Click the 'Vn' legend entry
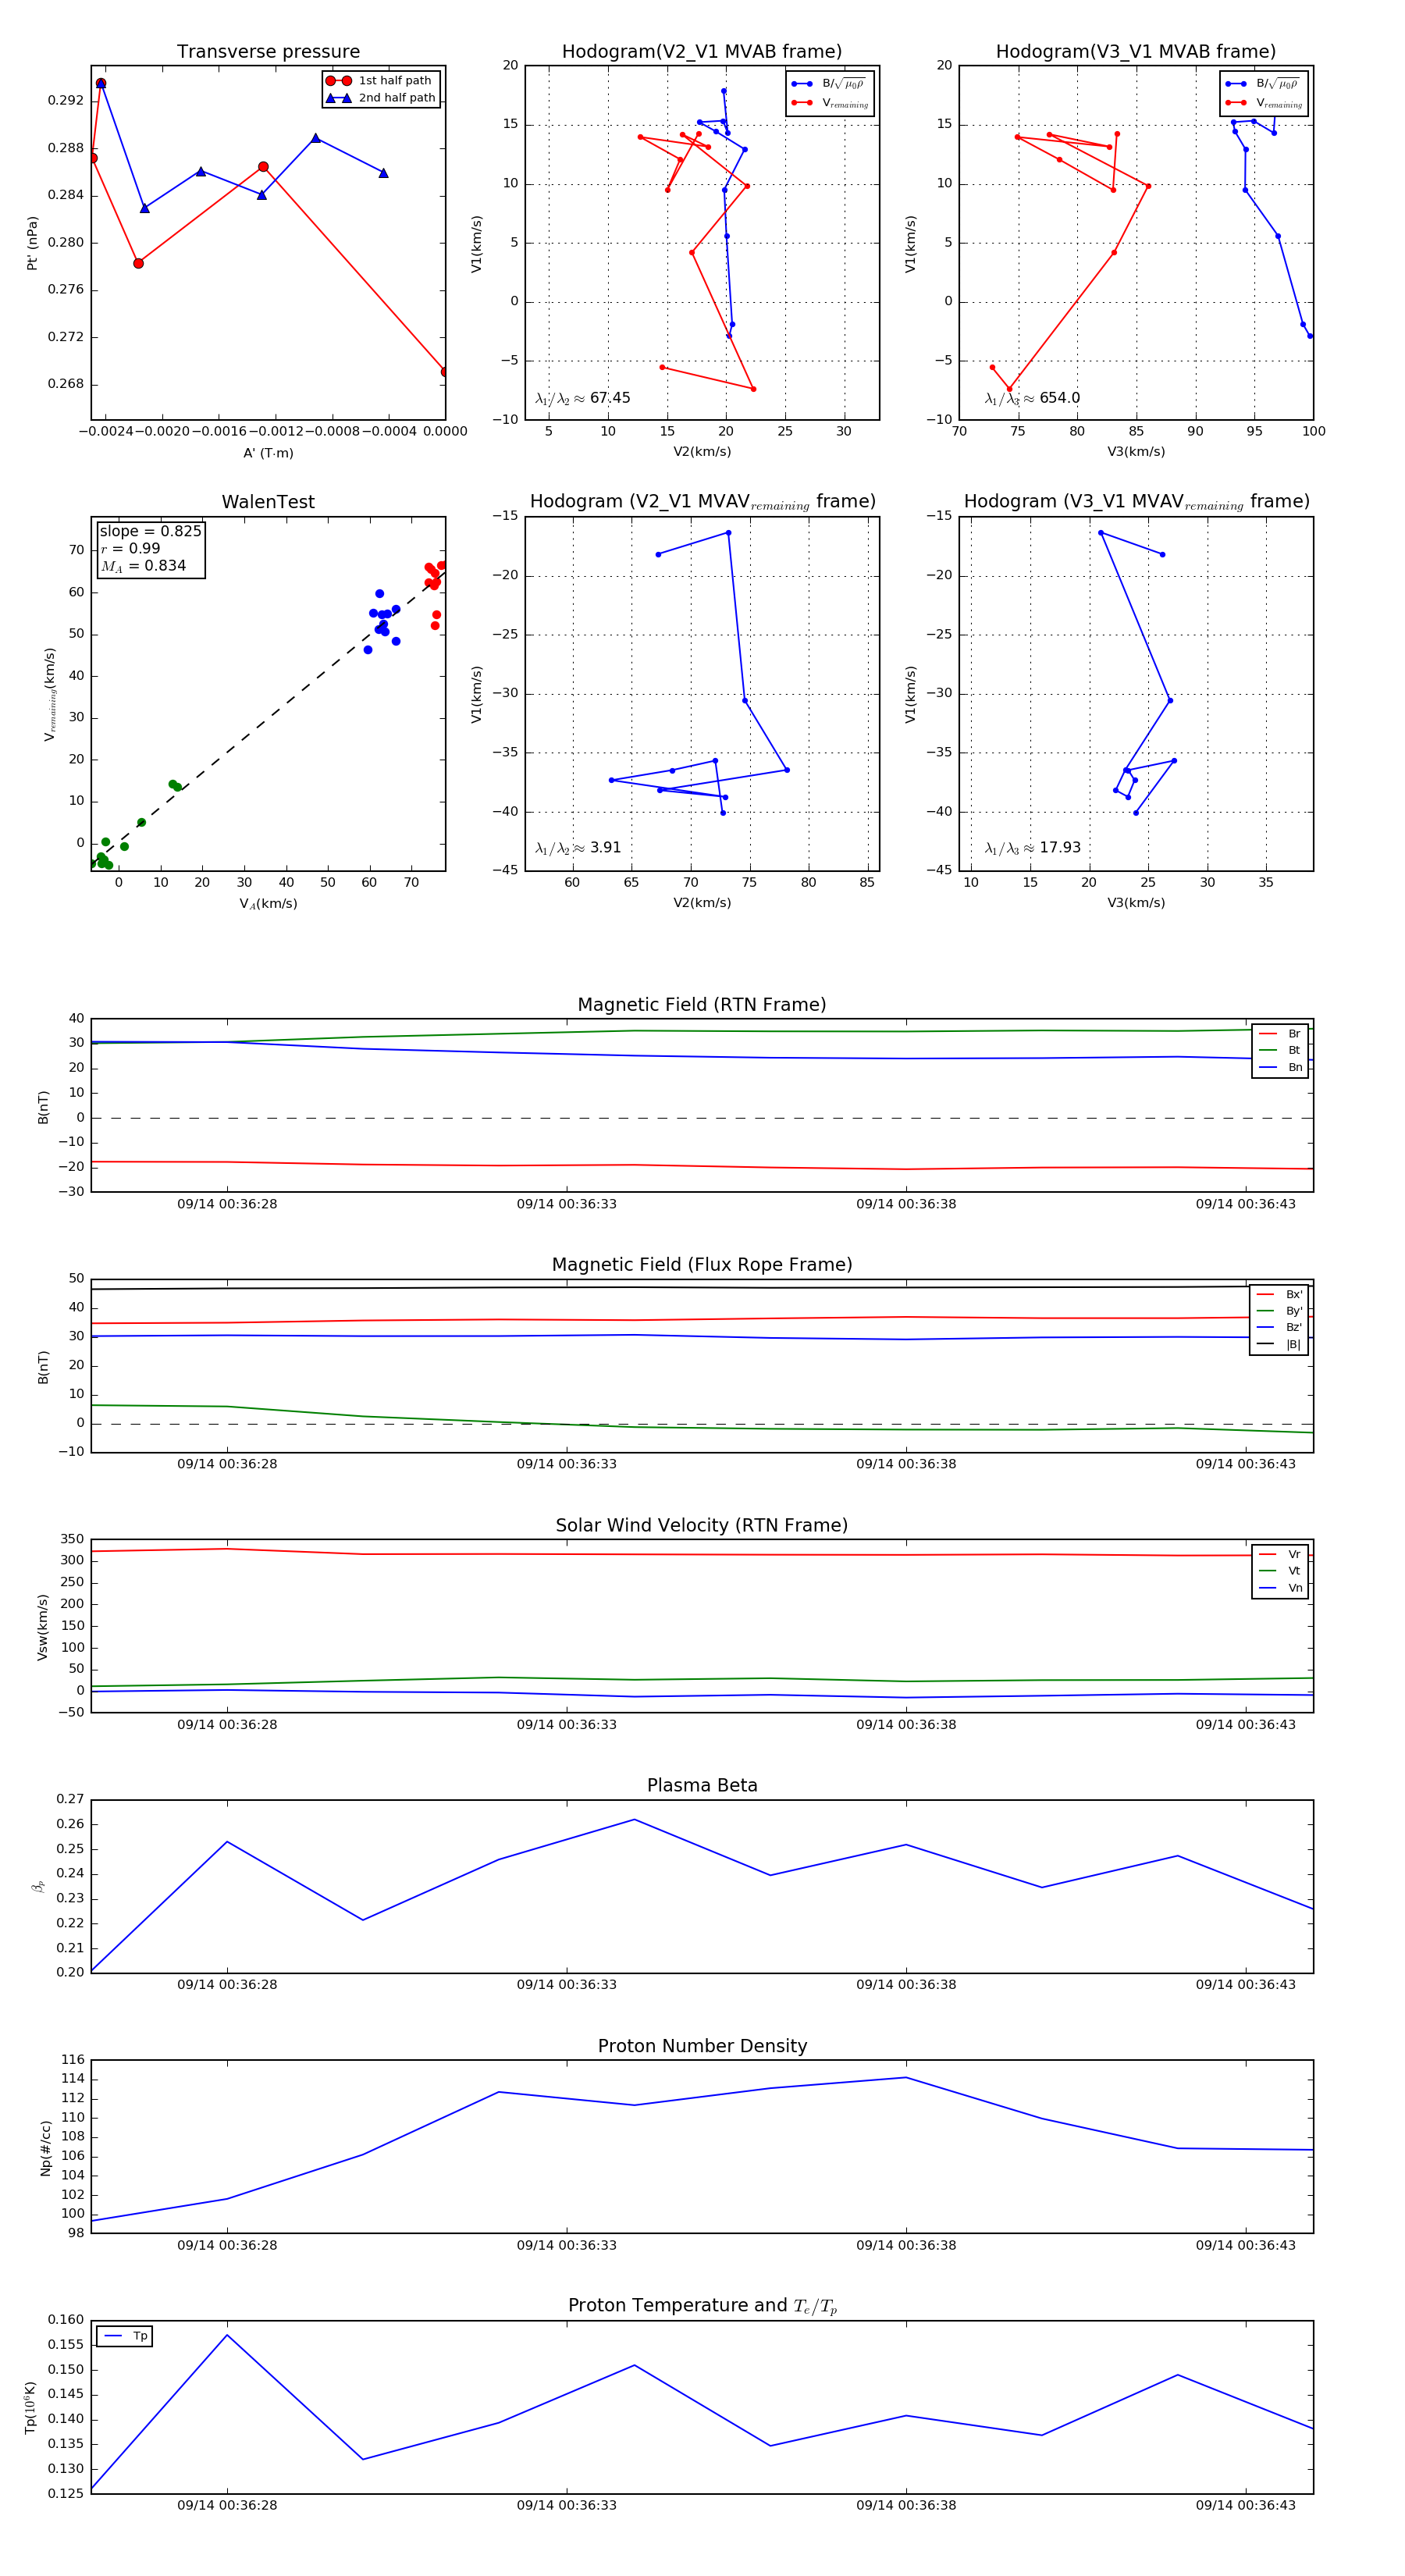 click(x=1281, y=1588)
